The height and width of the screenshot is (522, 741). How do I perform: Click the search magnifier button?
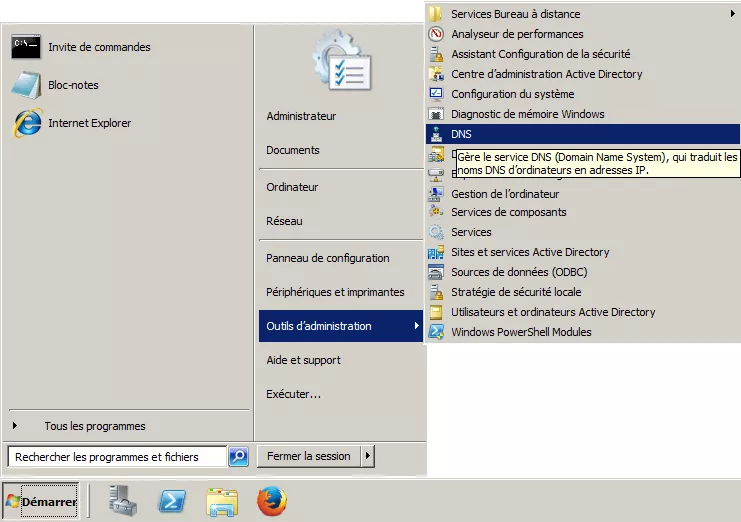(x=239, y=456)
